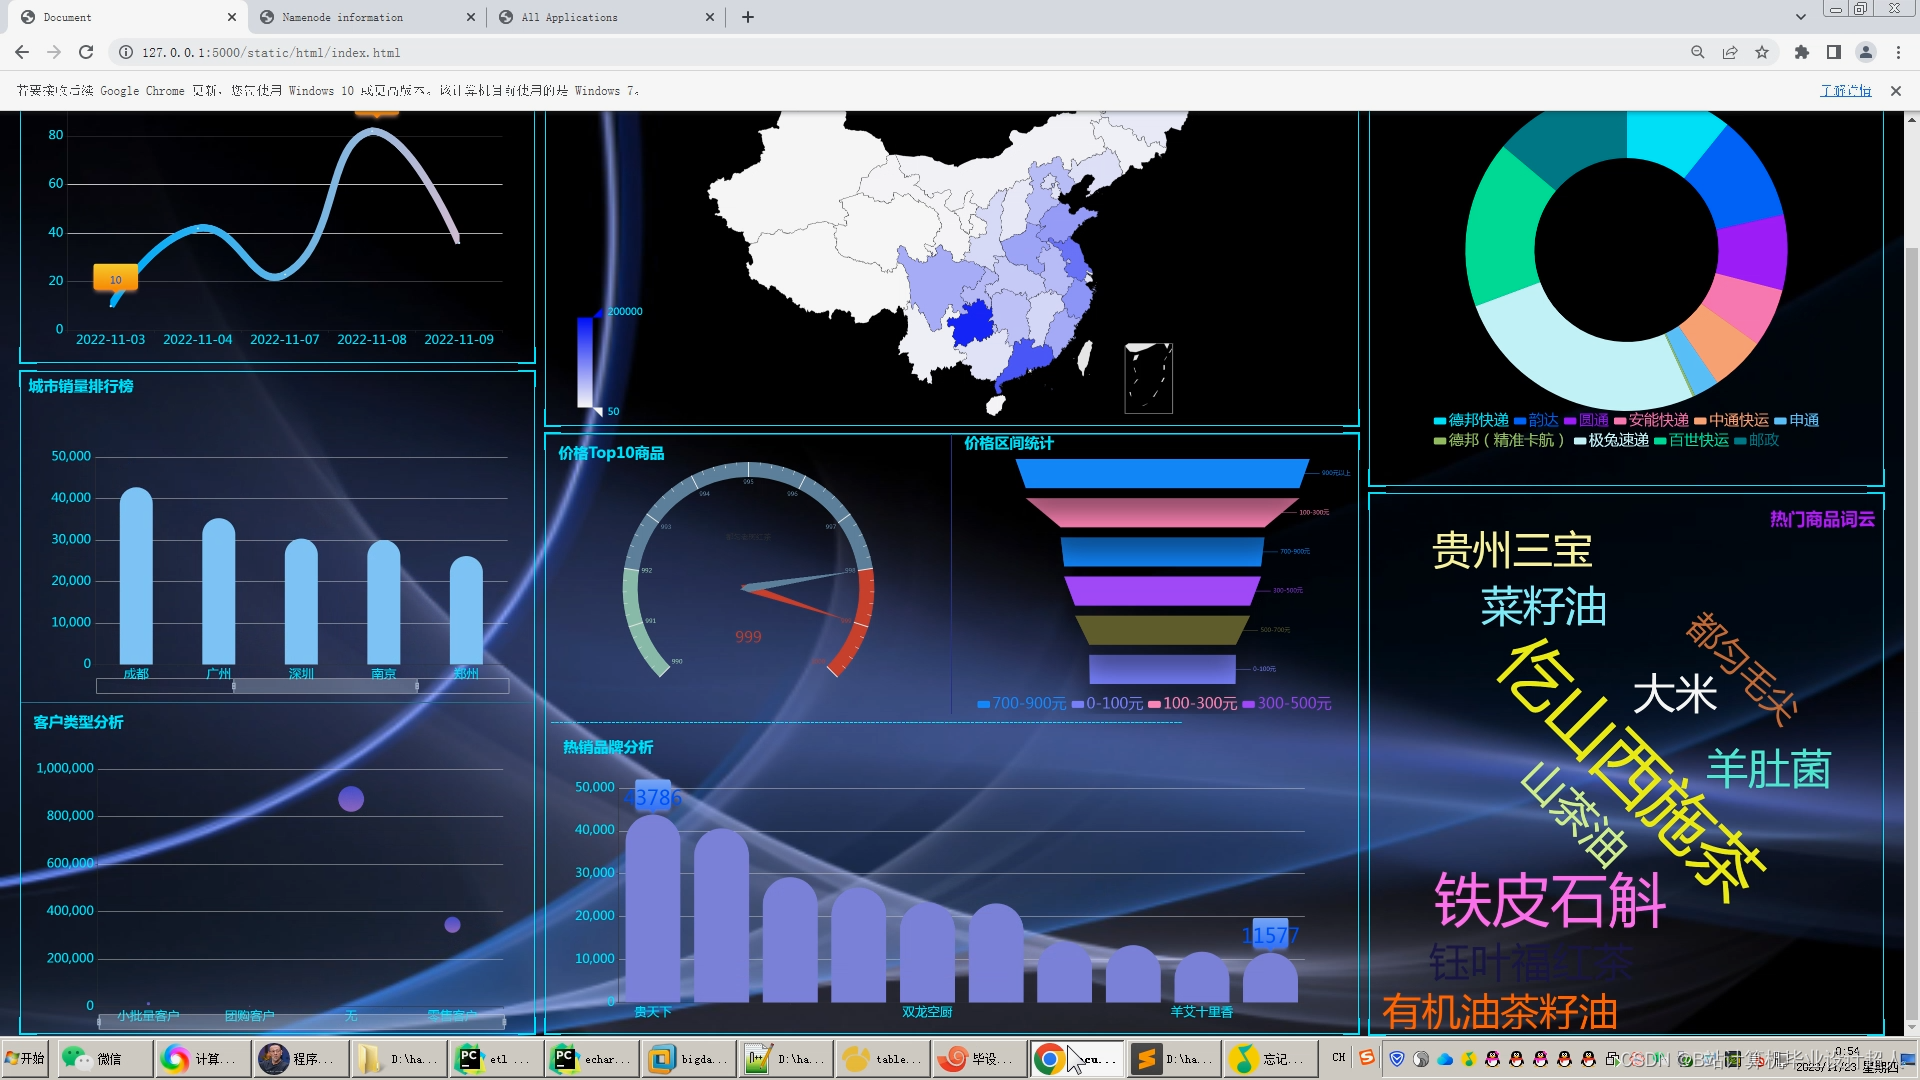Click the learn more link in info bar
1920x1080 pixels.
coord(1845,90)
